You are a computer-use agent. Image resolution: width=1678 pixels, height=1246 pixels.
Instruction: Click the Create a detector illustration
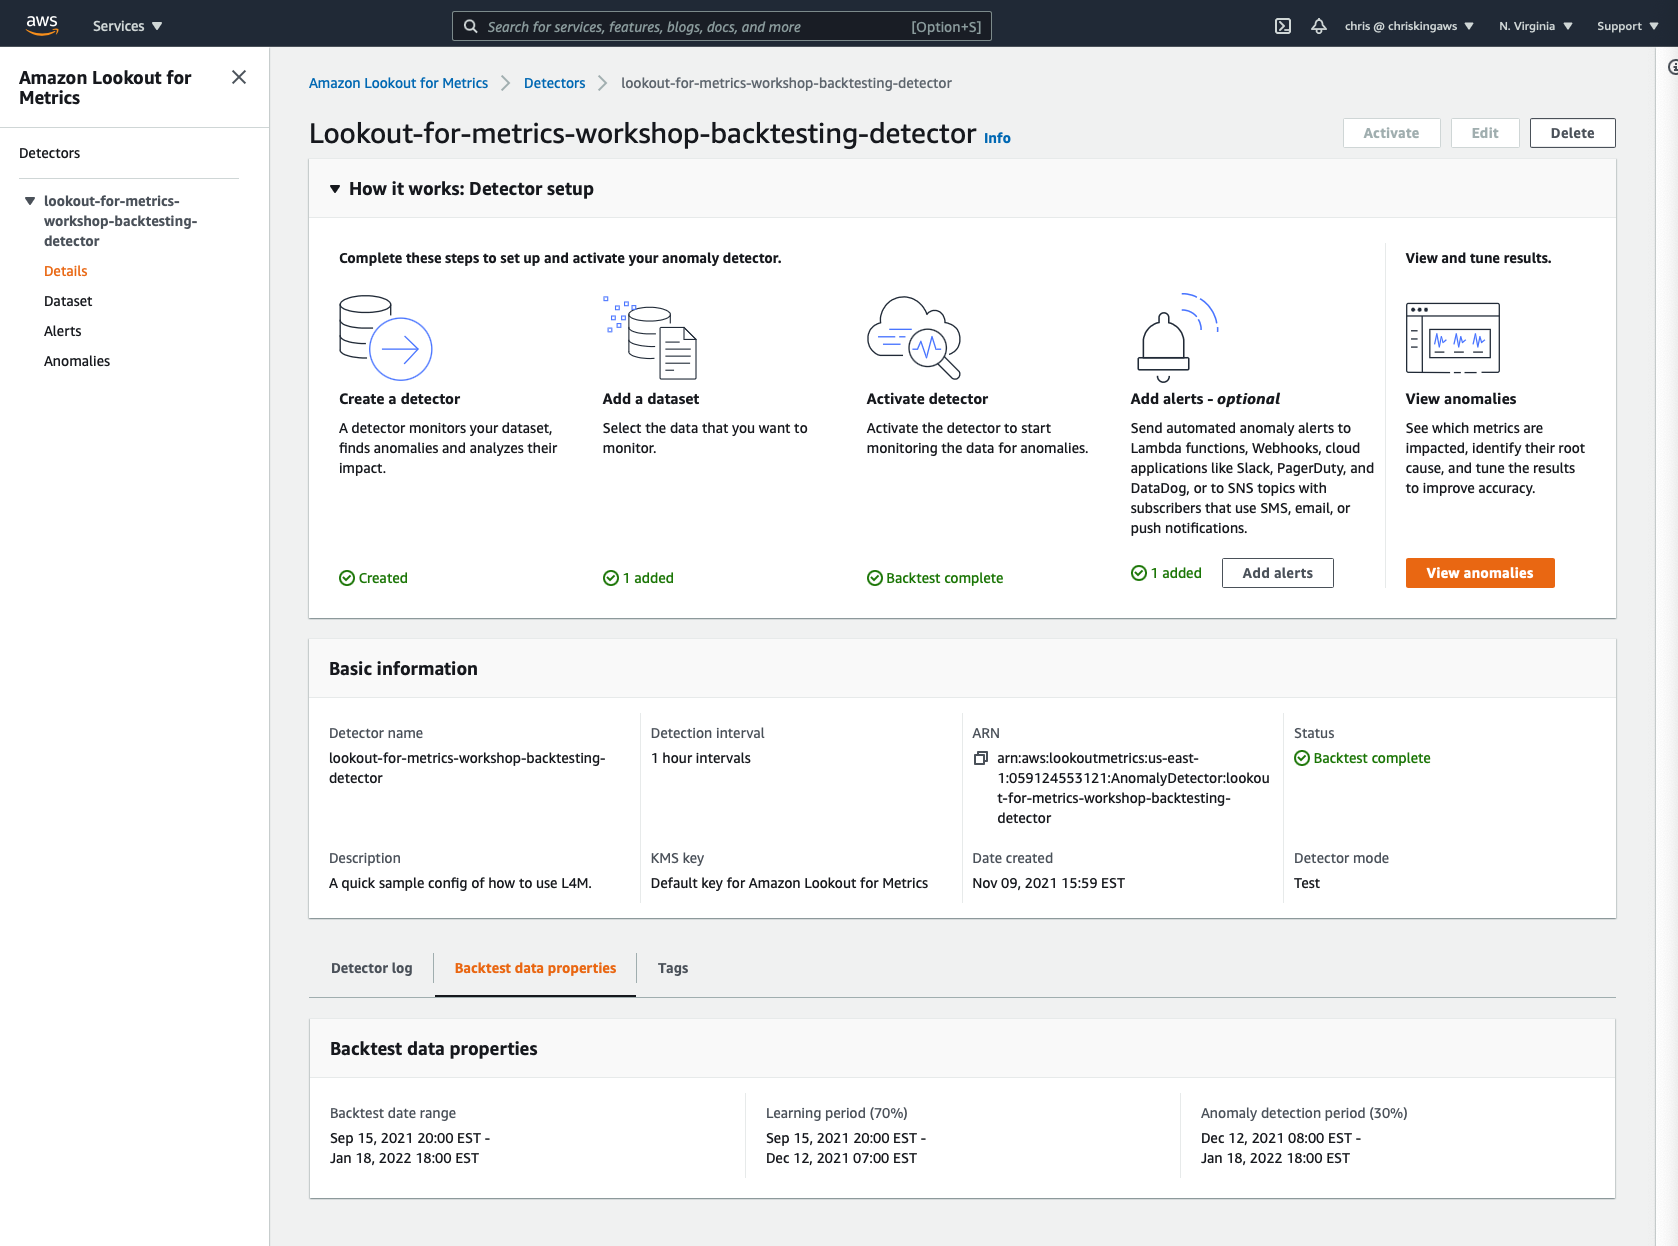point(386,338)
